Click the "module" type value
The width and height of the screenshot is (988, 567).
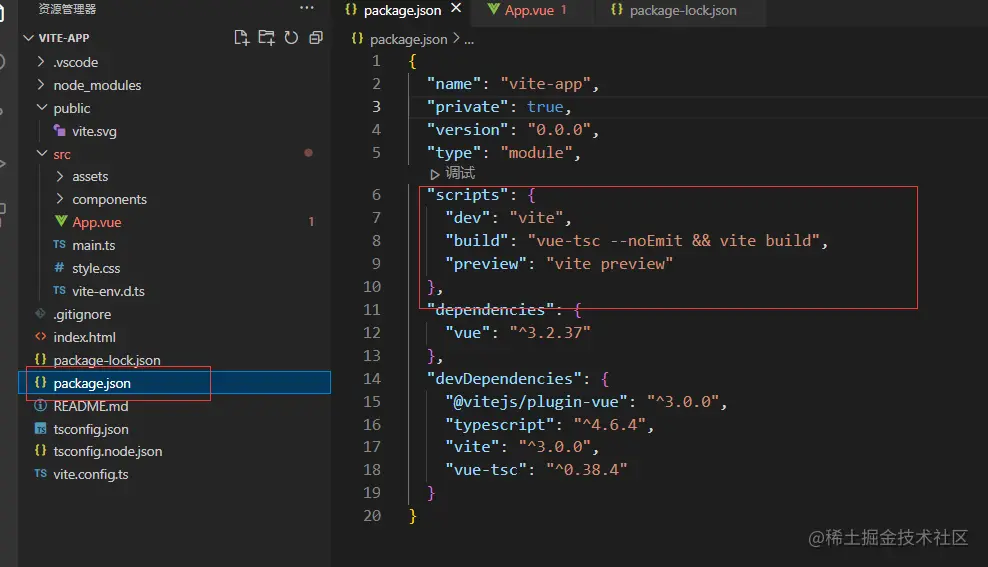tap(536, 153)
